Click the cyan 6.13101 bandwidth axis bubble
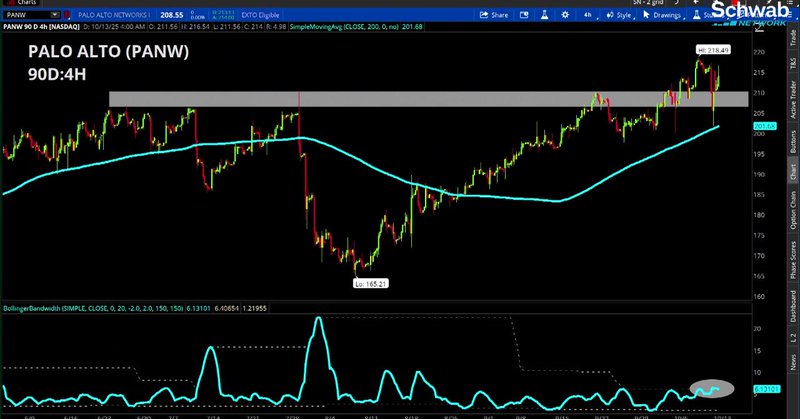This screenshot has height=419, width=800. [766, 389]
